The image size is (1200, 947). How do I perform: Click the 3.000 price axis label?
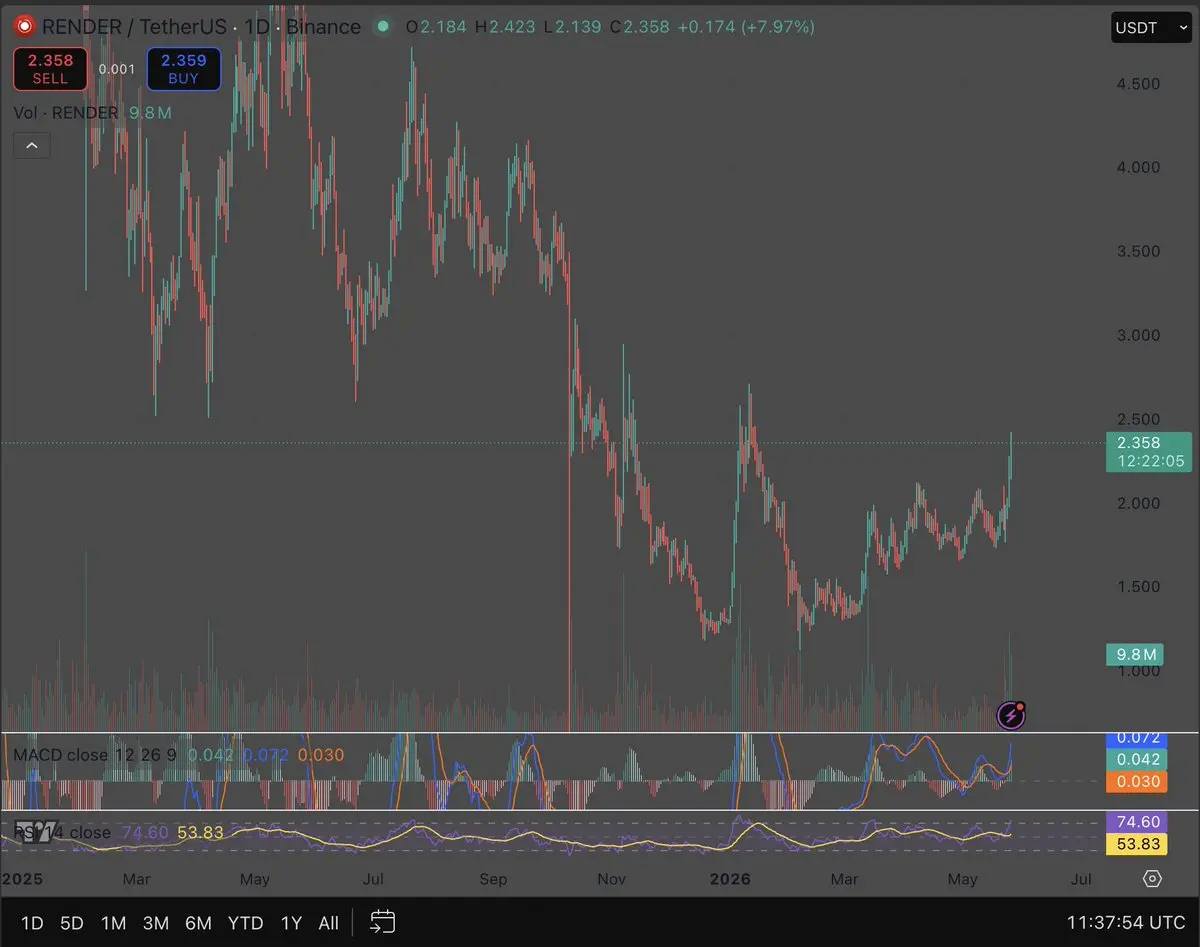[1138, 335]
